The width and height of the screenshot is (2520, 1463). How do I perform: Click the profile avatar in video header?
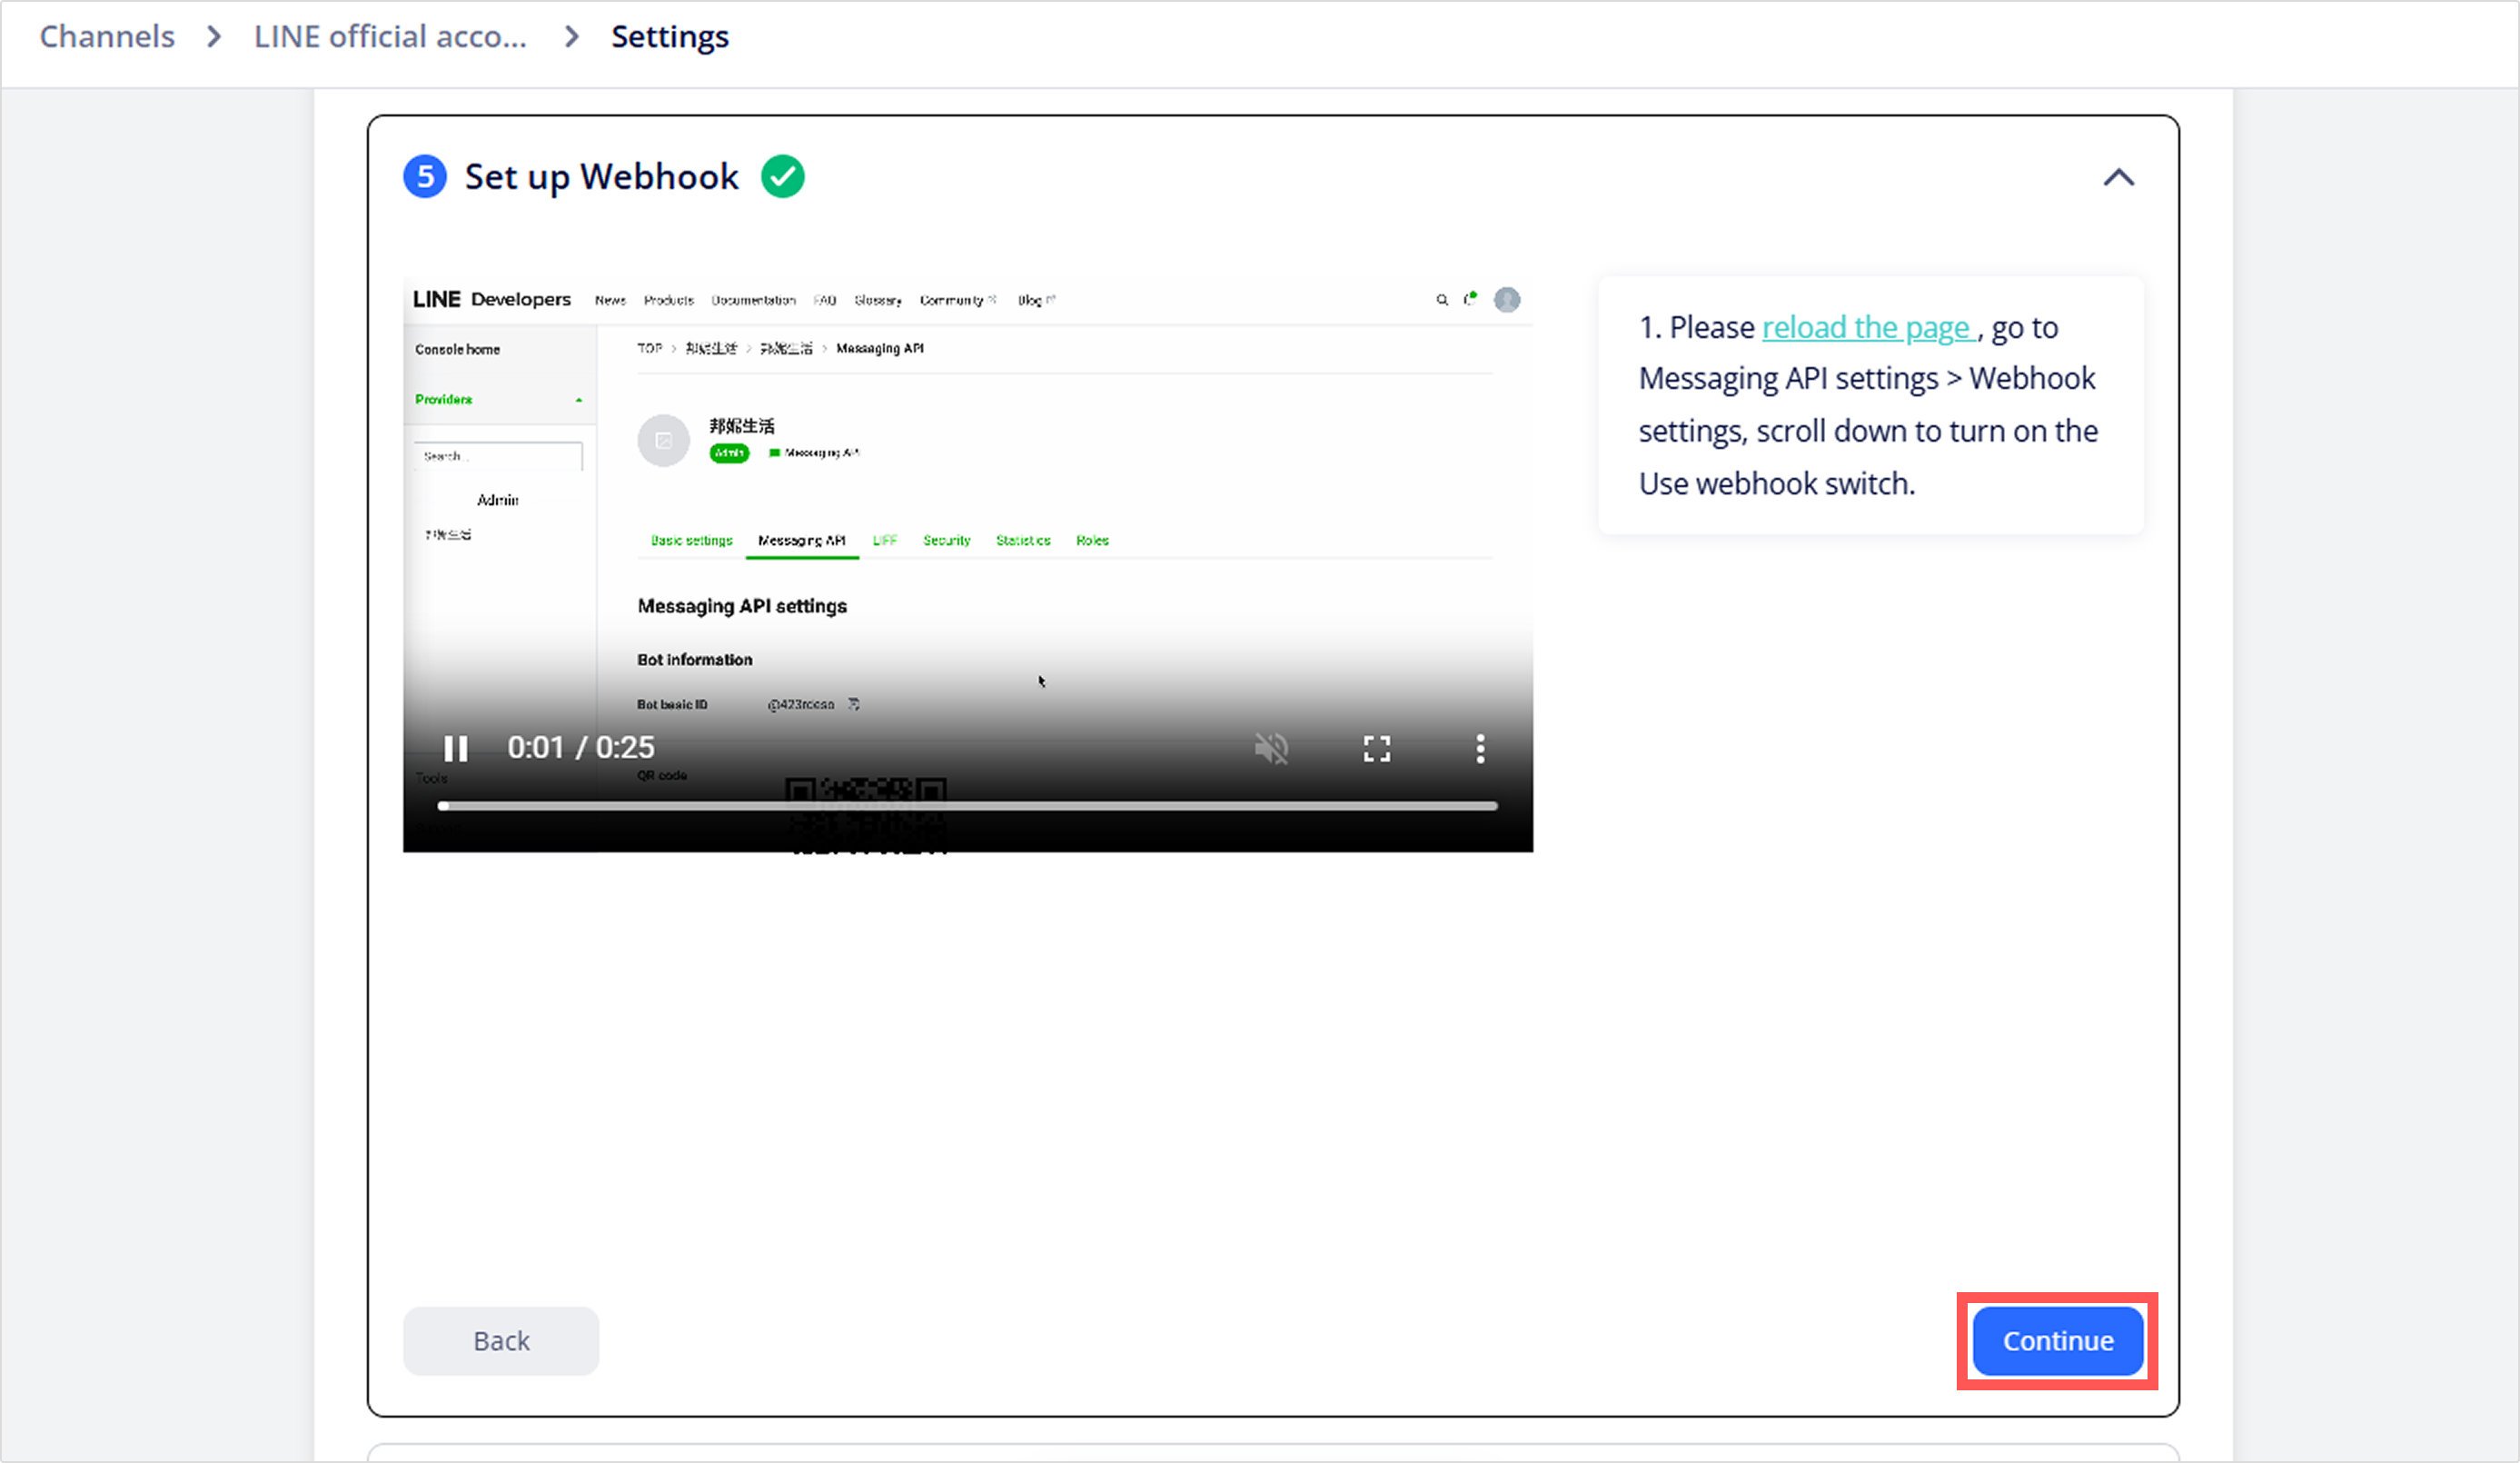[1506, 299]
